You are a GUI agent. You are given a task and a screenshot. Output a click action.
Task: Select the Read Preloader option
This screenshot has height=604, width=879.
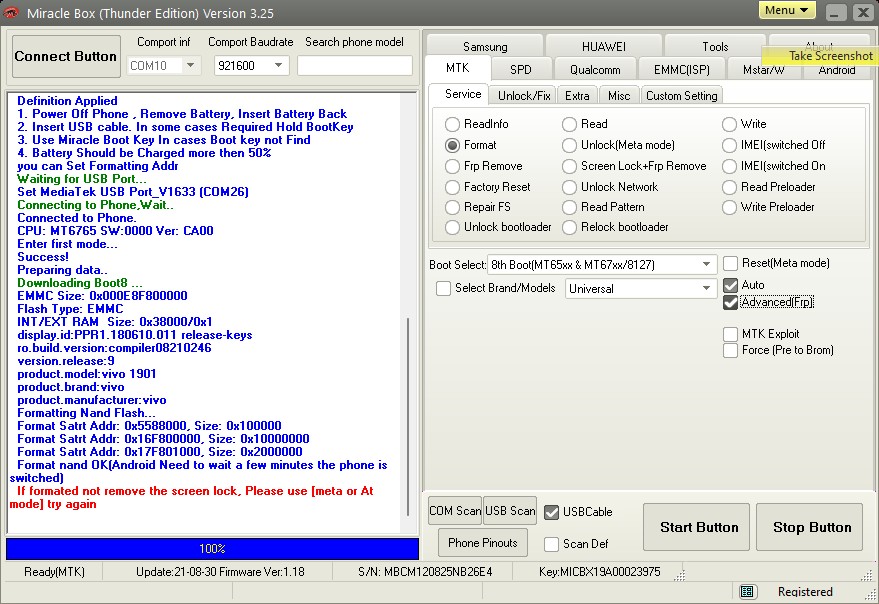click(x=729, y=187)
